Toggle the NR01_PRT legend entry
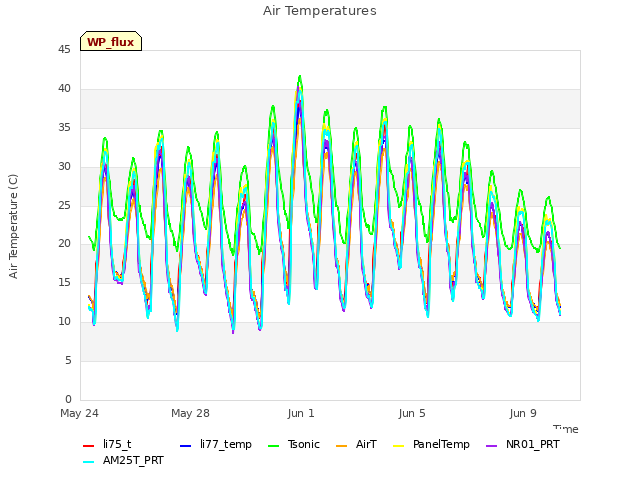Viewport: 640px width, 480px height. 522,444
